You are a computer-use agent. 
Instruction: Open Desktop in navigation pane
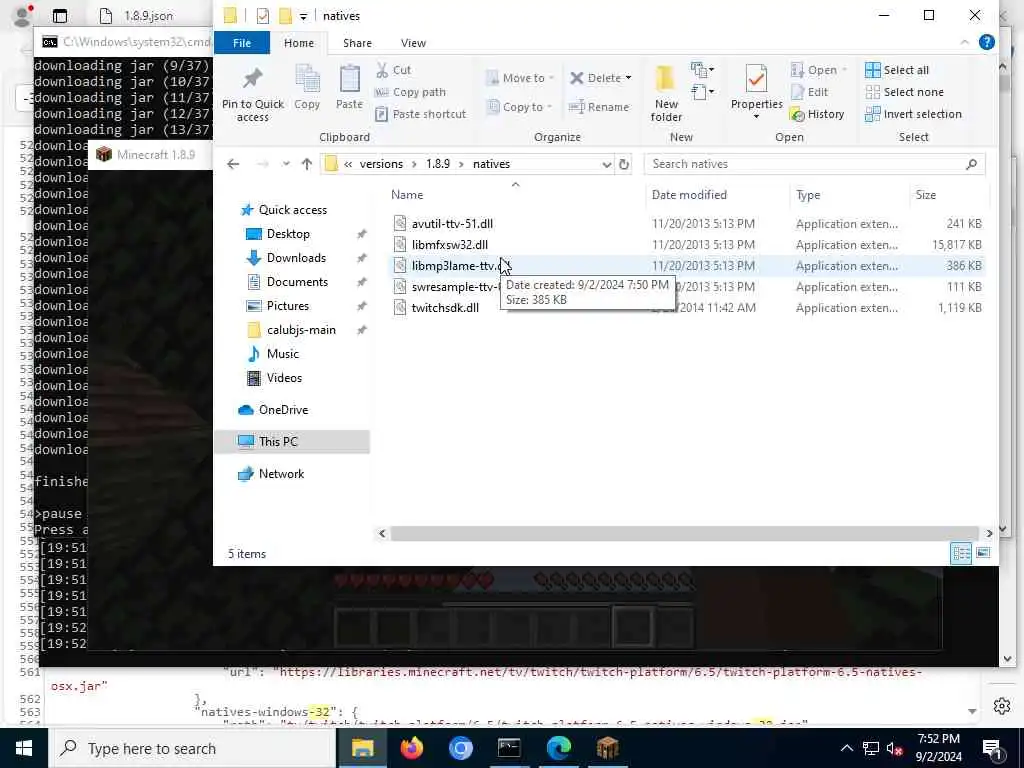288,234
